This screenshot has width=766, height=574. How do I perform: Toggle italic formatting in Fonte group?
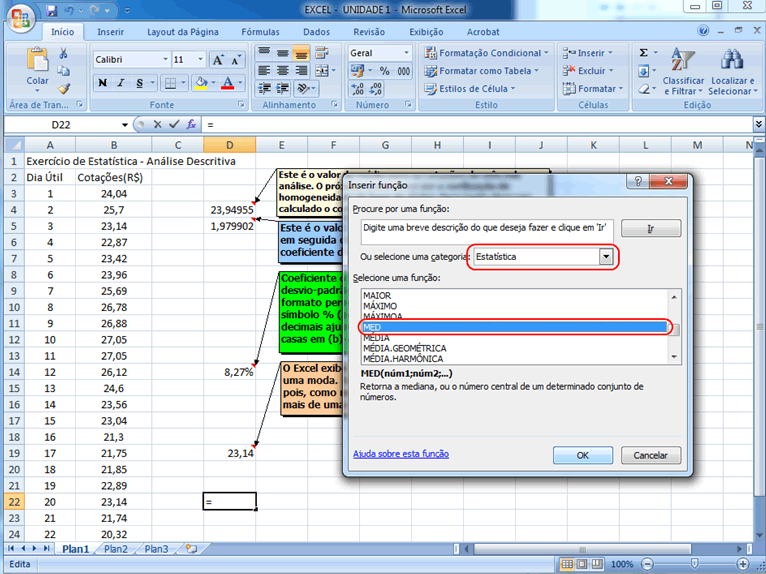(x=121, y=83)
